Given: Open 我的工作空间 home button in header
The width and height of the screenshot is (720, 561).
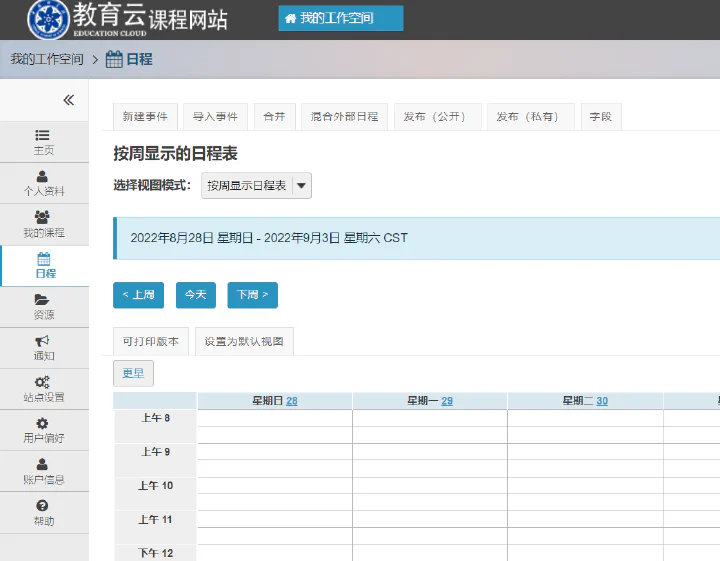Looking at the screenshot, I should 341,18.
